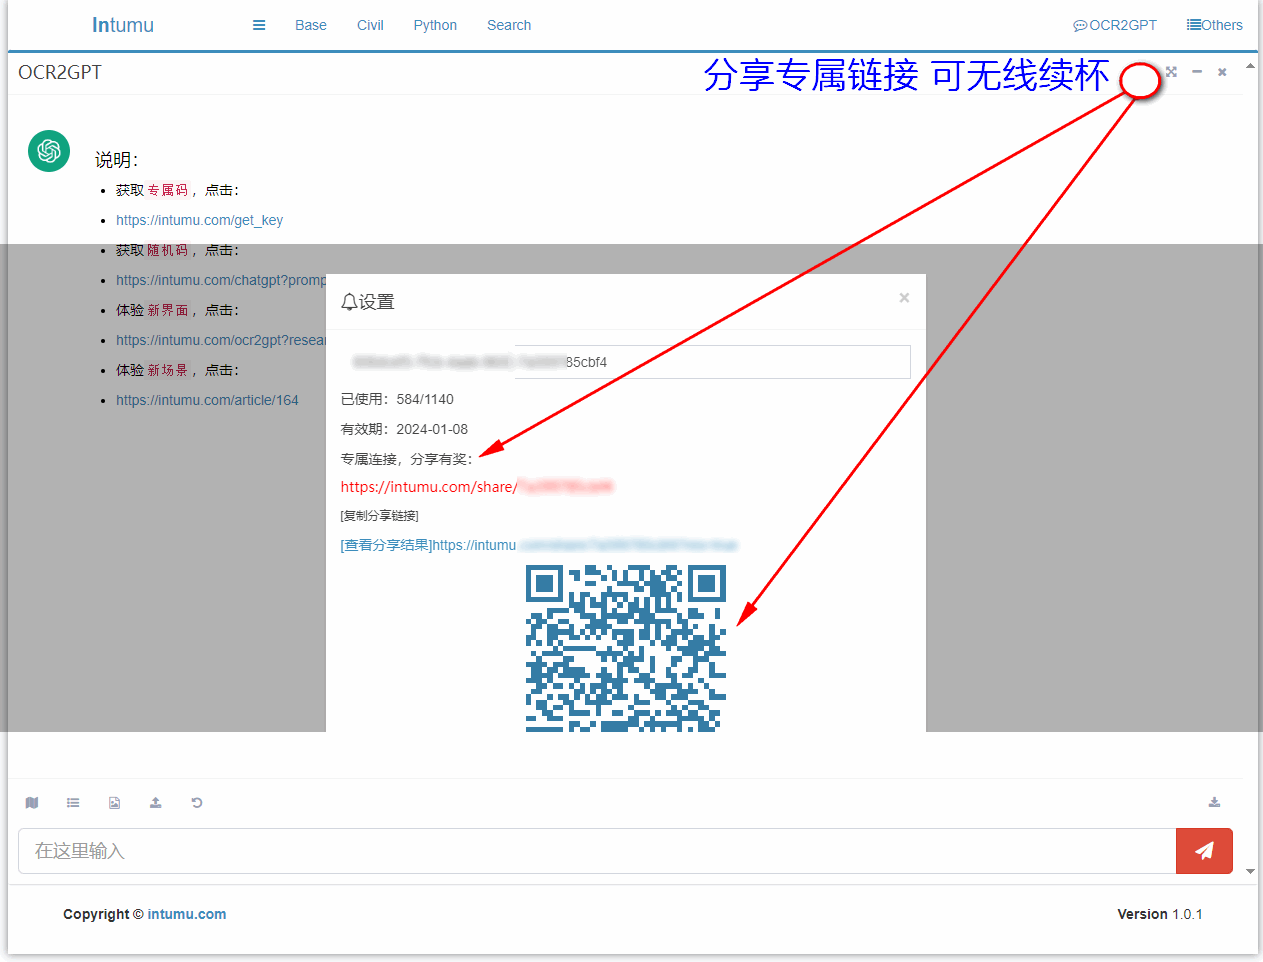Open the Python menu

click(x=435, y=25)
